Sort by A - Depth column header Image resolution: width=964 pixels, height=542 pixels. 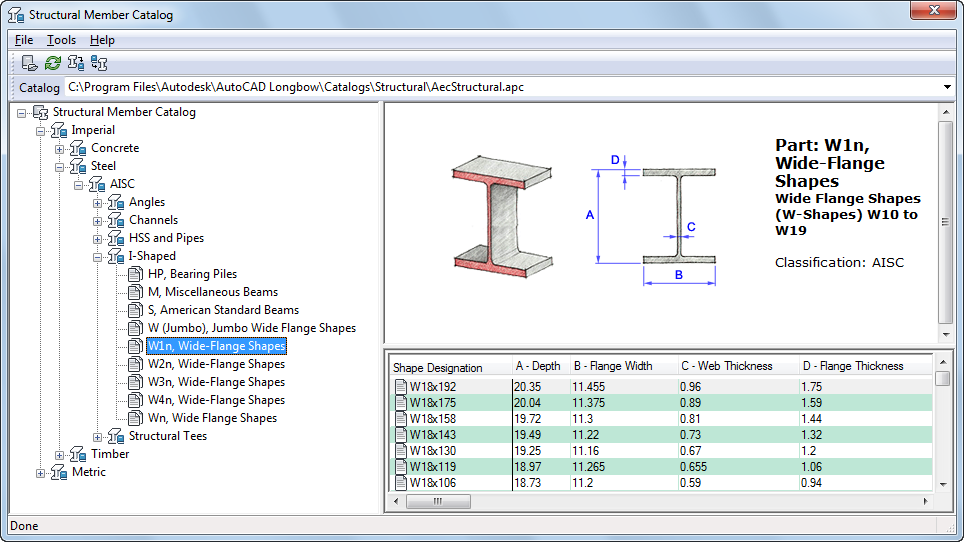tap(540, 366)
